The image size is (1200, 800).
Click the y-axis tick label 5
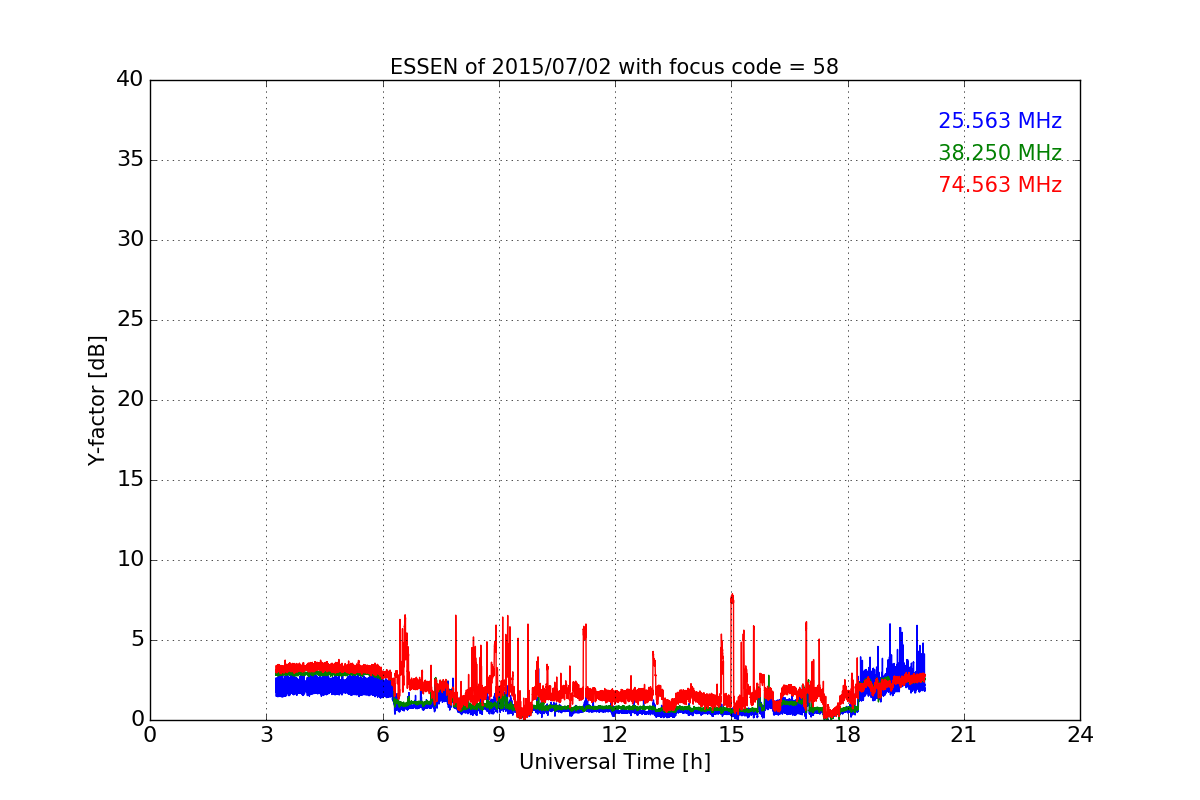point(137,640)
